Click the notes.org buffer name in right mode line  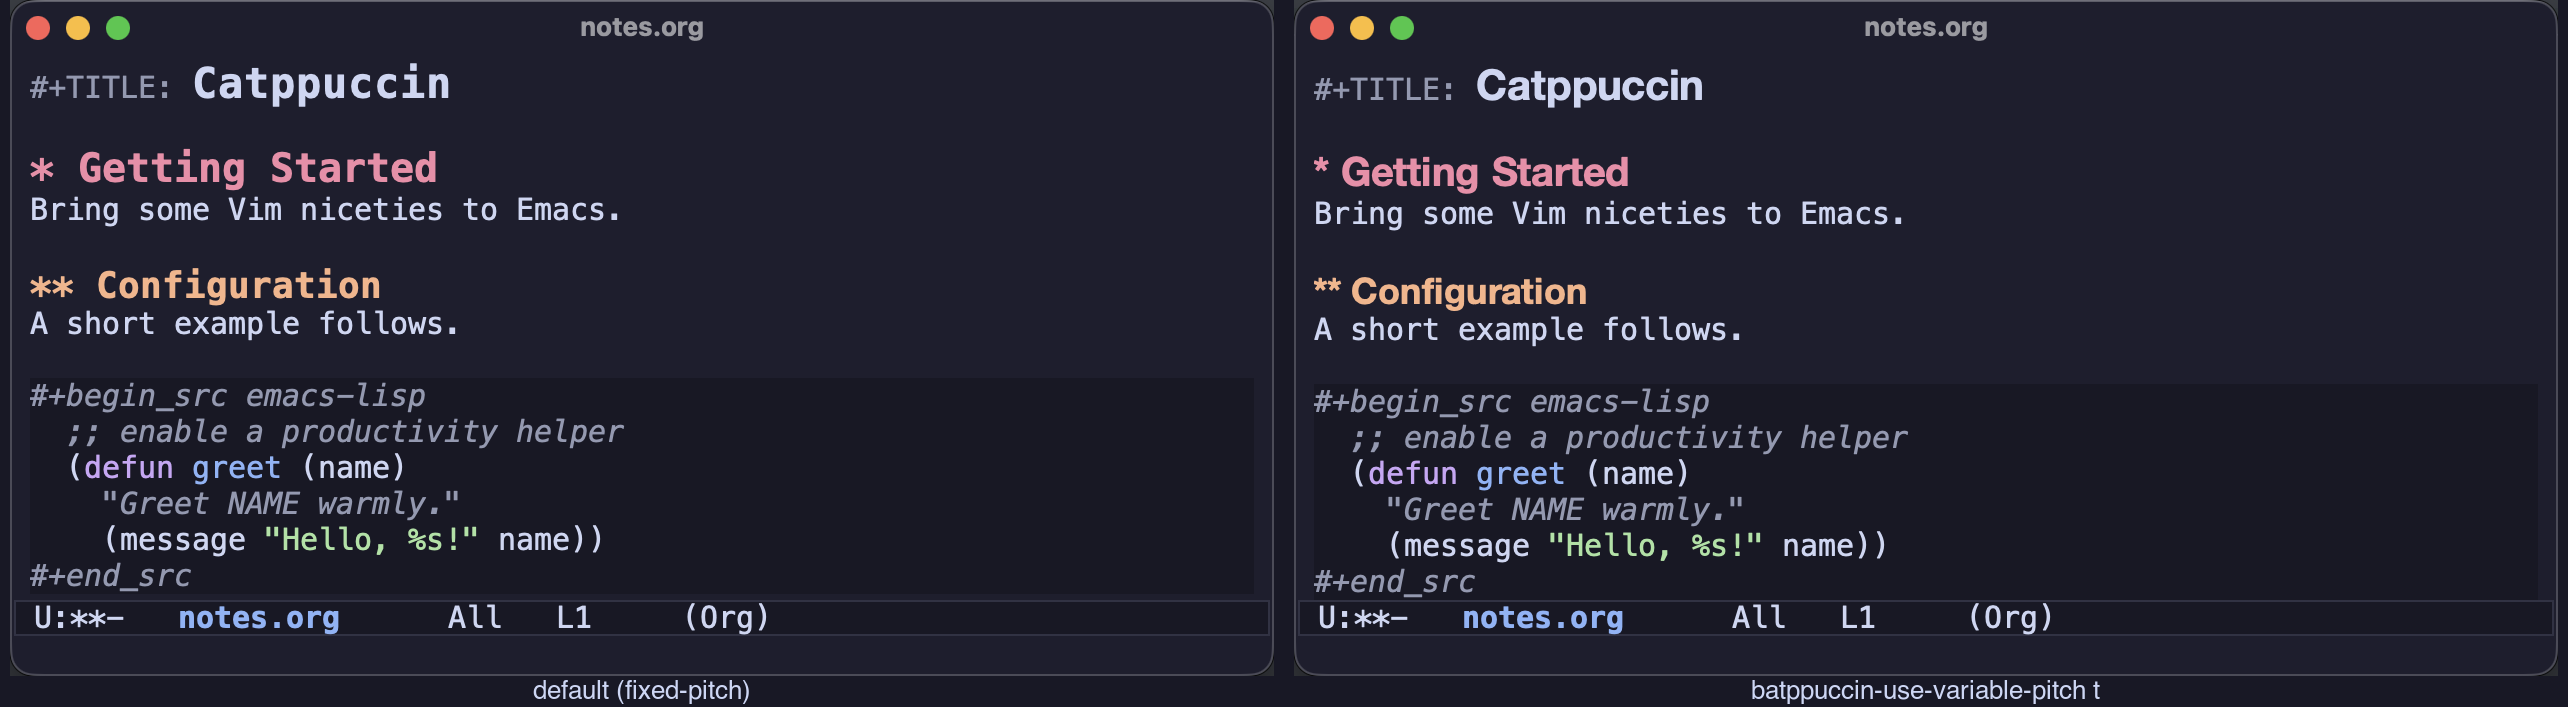tap(1543, 618)
